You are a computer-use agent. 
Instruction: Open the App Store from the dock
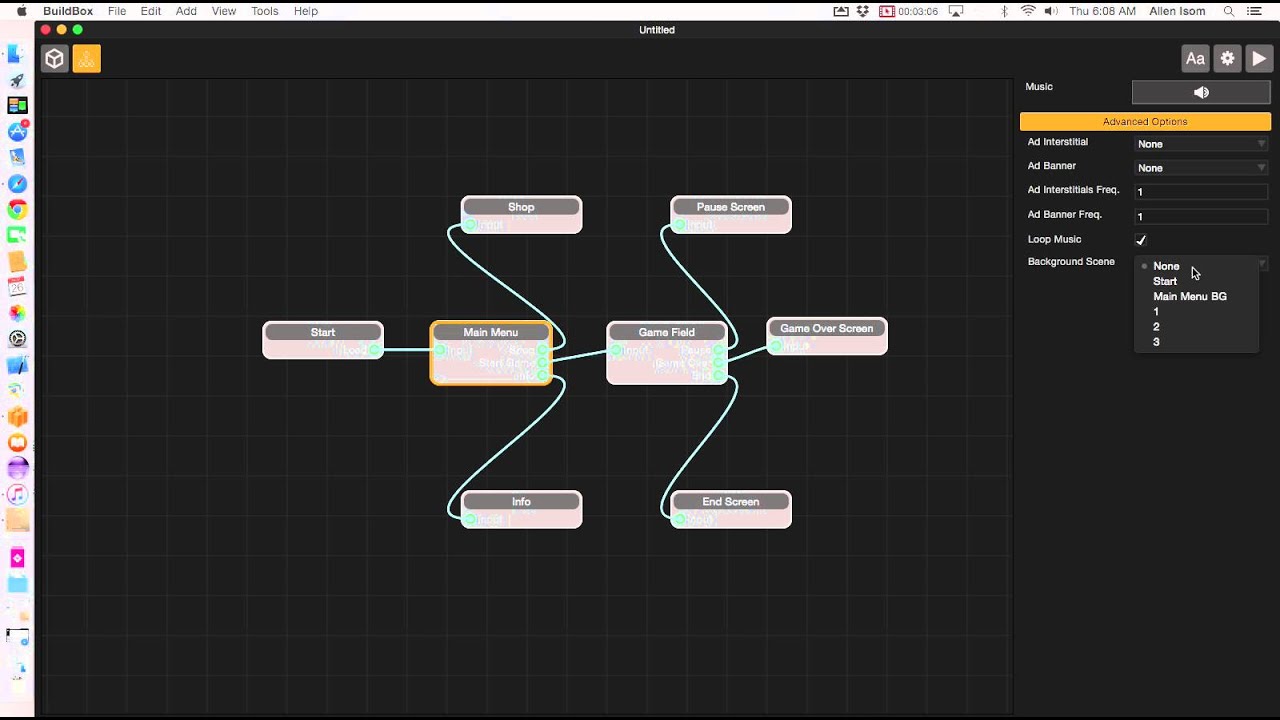tap(17, 132)
